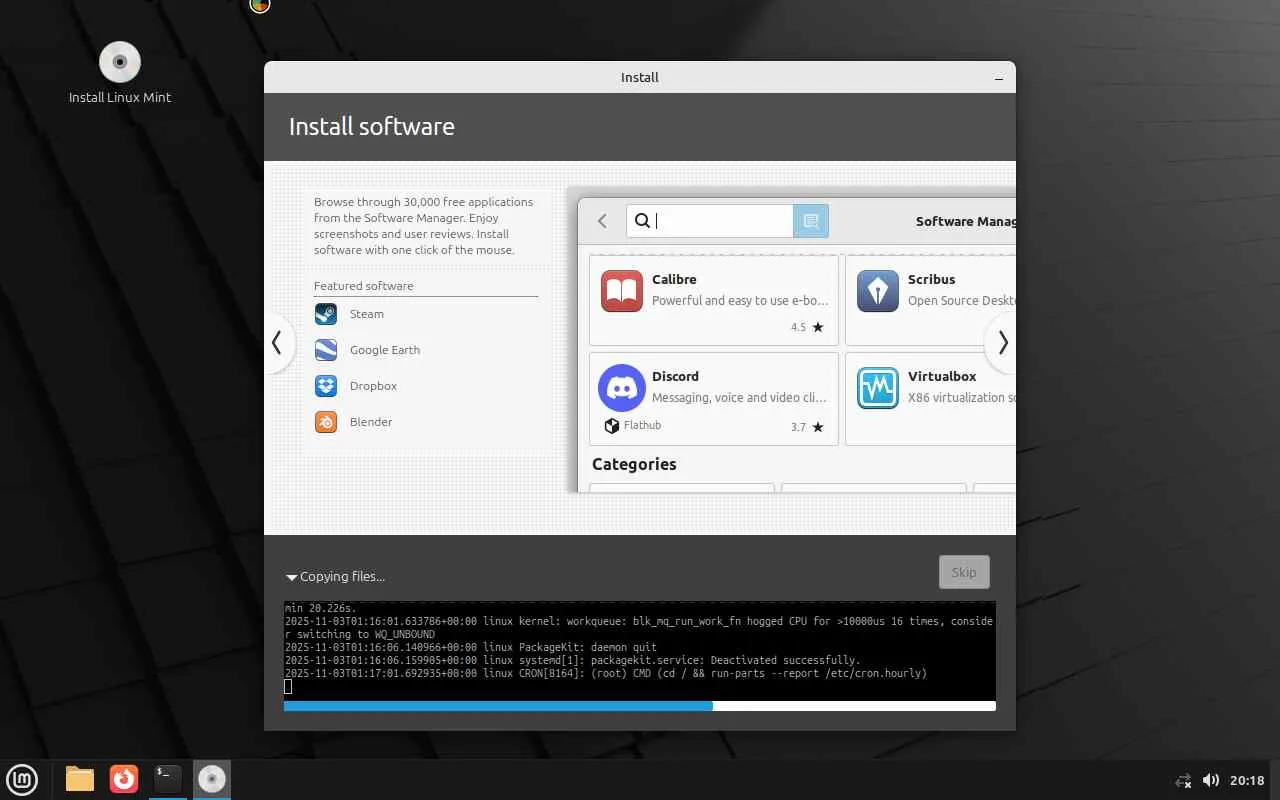Click the Flathub source label
This screenshot has width=1280, height=800.
(x=642, y=426)
